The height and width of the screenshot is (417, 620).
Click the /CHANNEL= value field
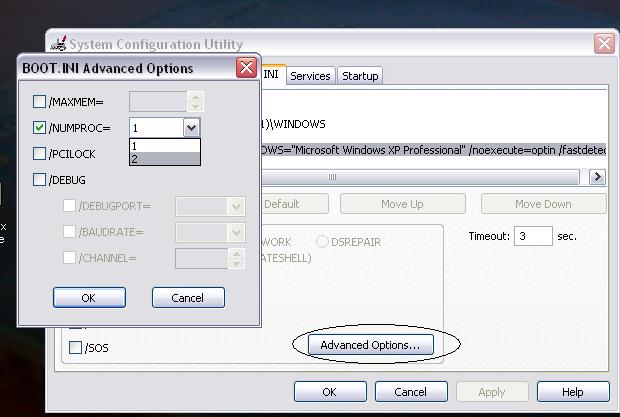(202, 258)
